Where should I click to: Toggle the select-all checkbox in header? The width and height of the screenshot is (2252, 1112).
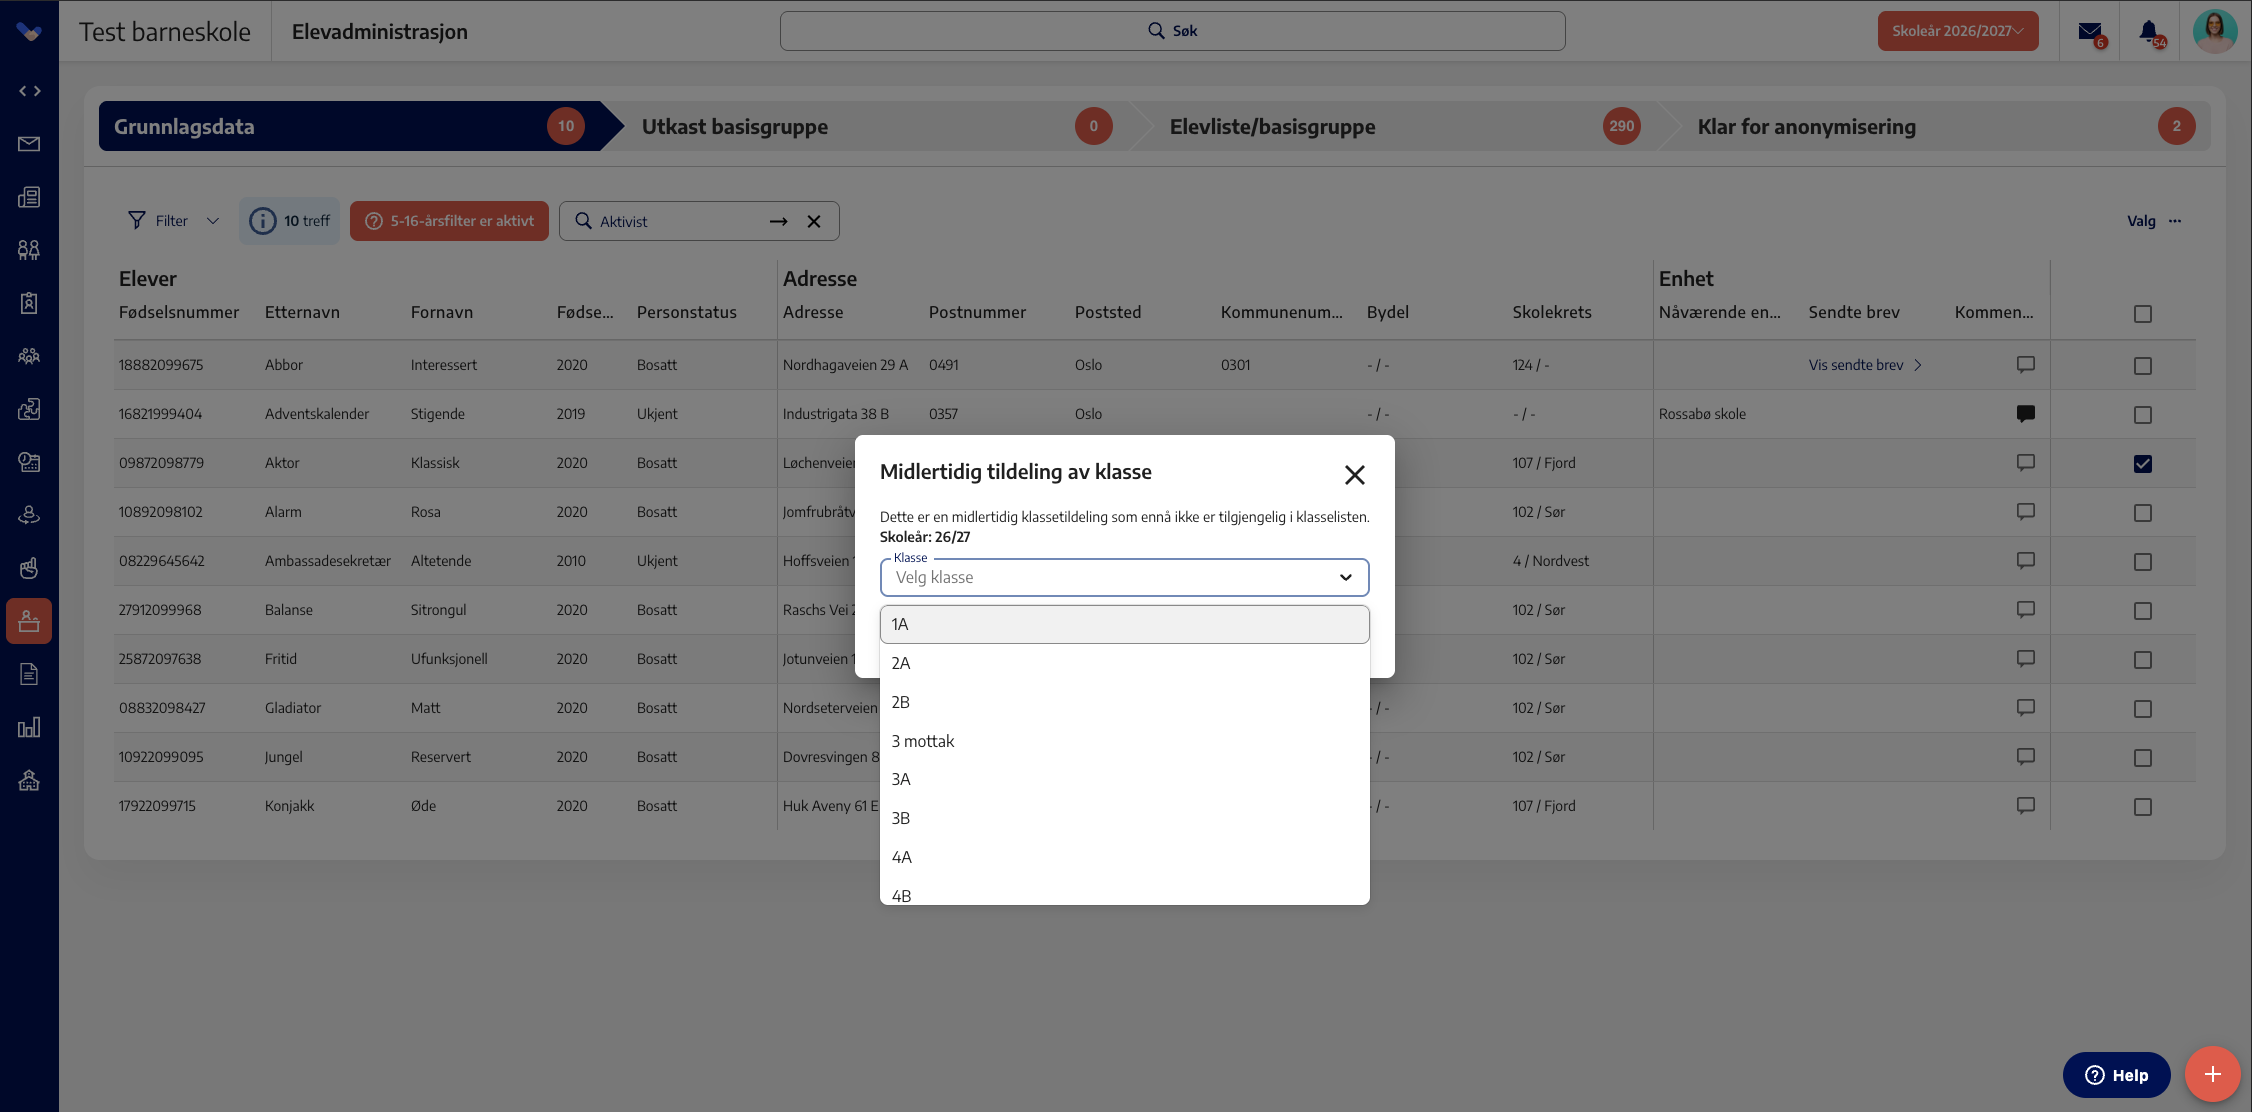tap(2143, 314)
